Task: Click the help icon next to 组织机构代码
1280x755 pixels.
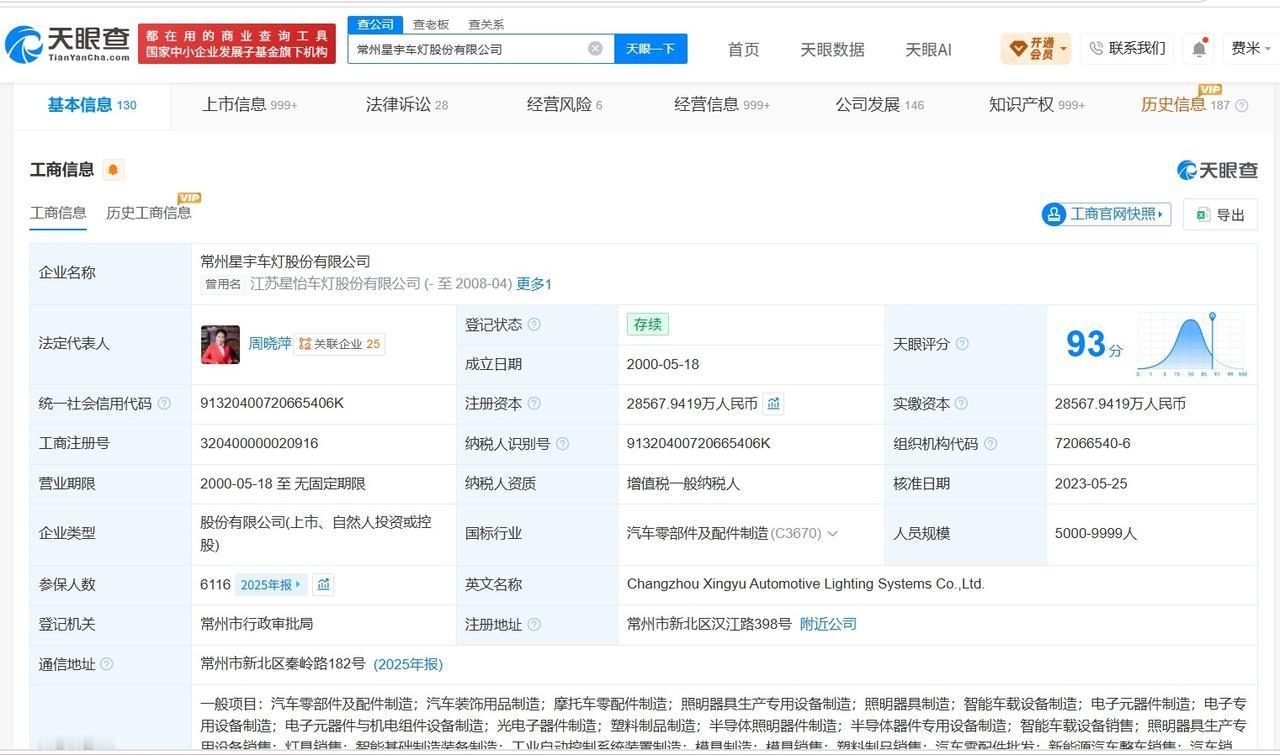Action: [990, 444]
